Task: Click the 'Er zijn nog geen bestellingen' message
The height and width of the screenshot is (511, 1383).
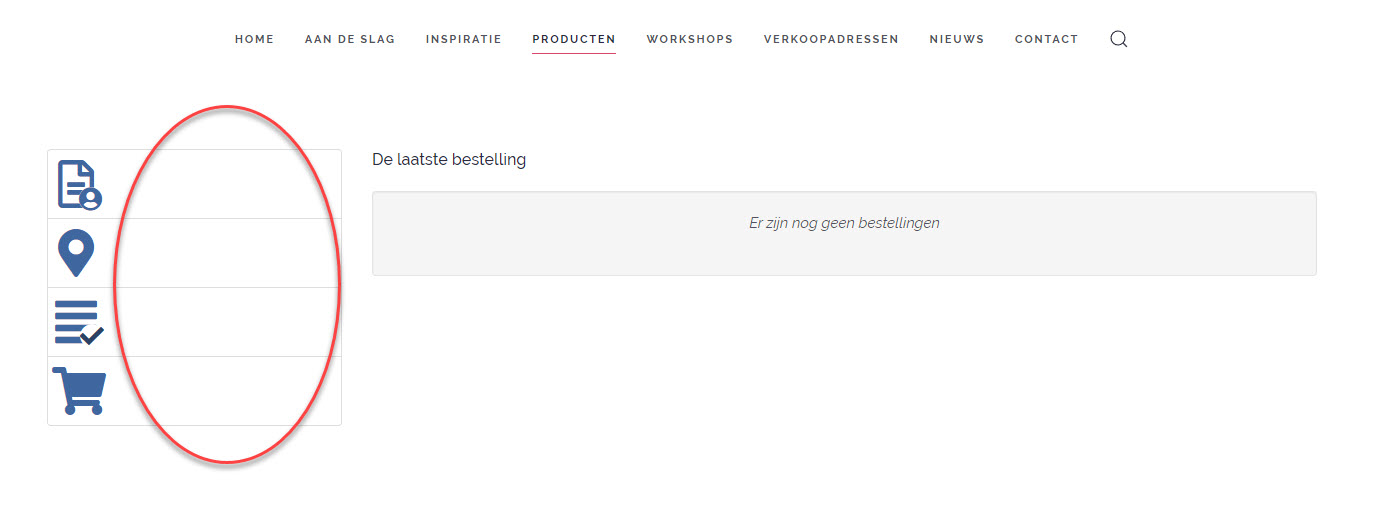Action: tap(844, 223)
